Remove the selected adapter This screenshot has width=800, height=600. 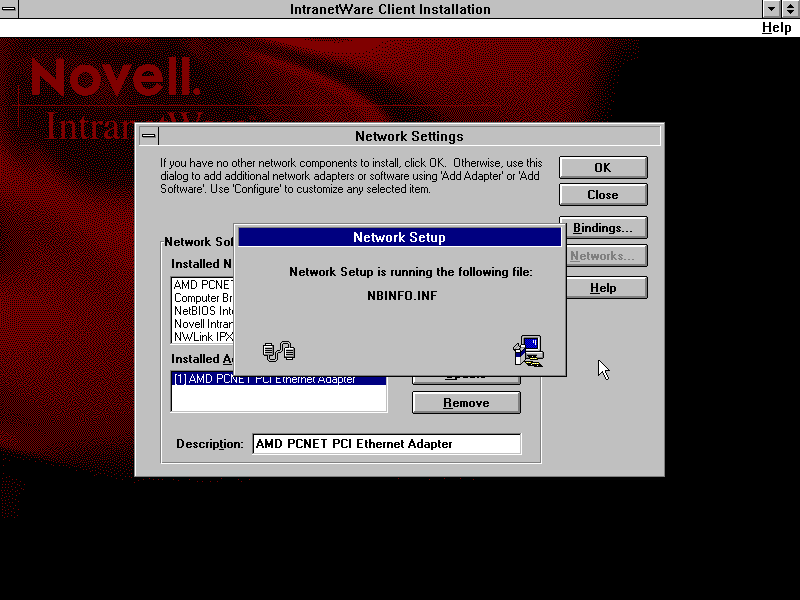tap(466, 403)
